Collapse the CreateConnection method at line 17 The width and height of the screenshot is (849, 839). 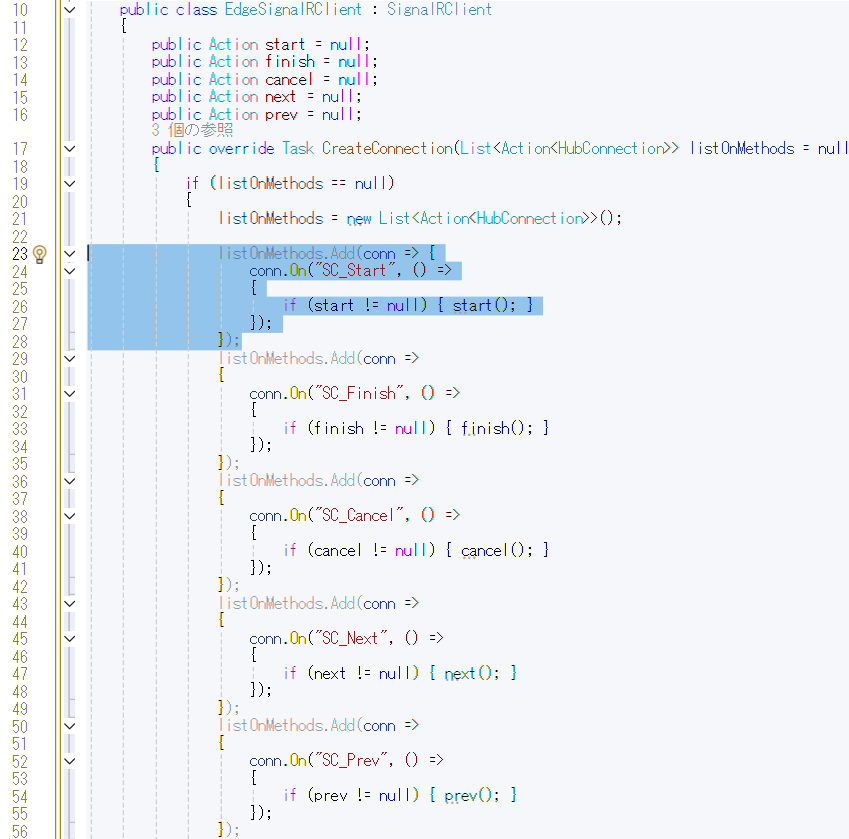[70, 148]
